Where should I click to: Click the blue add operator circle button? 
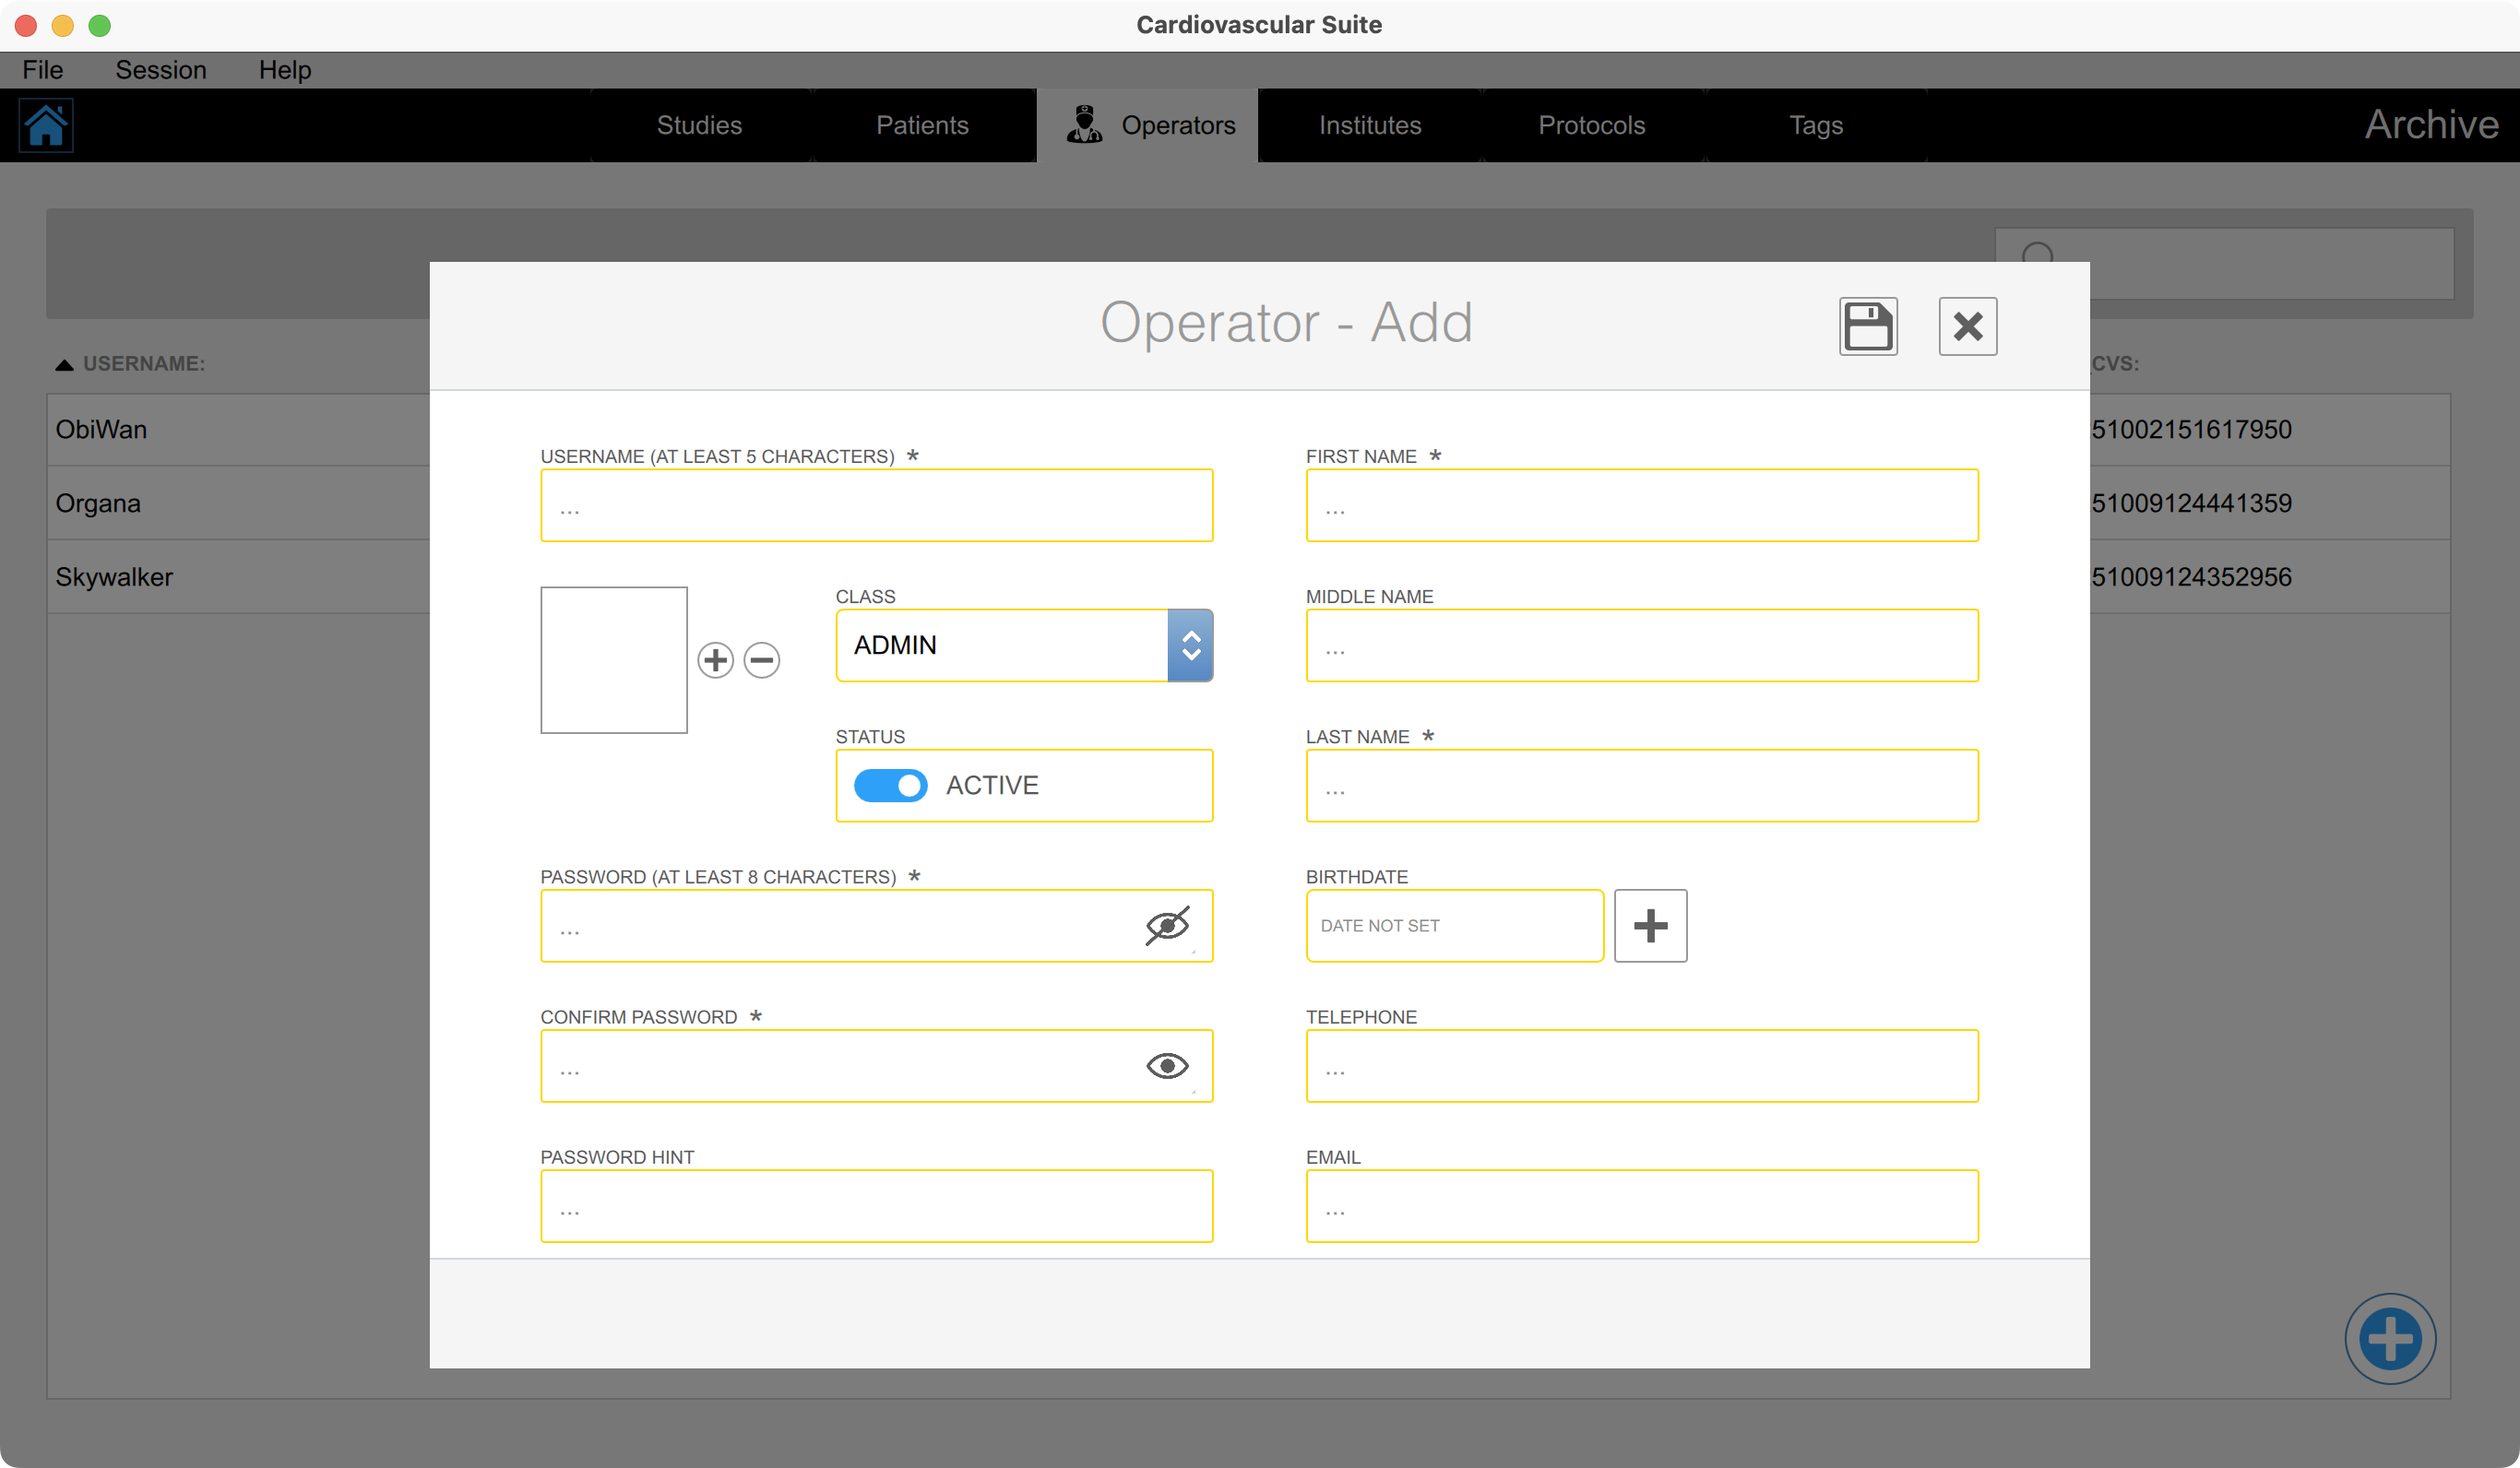(2390, 1338)
